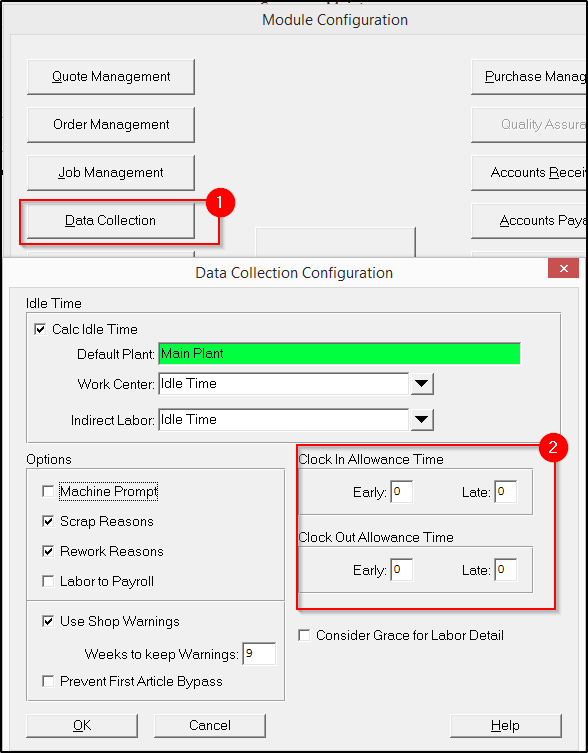Enable the Machine Prompt checkbox

click(x=48, y=491)
